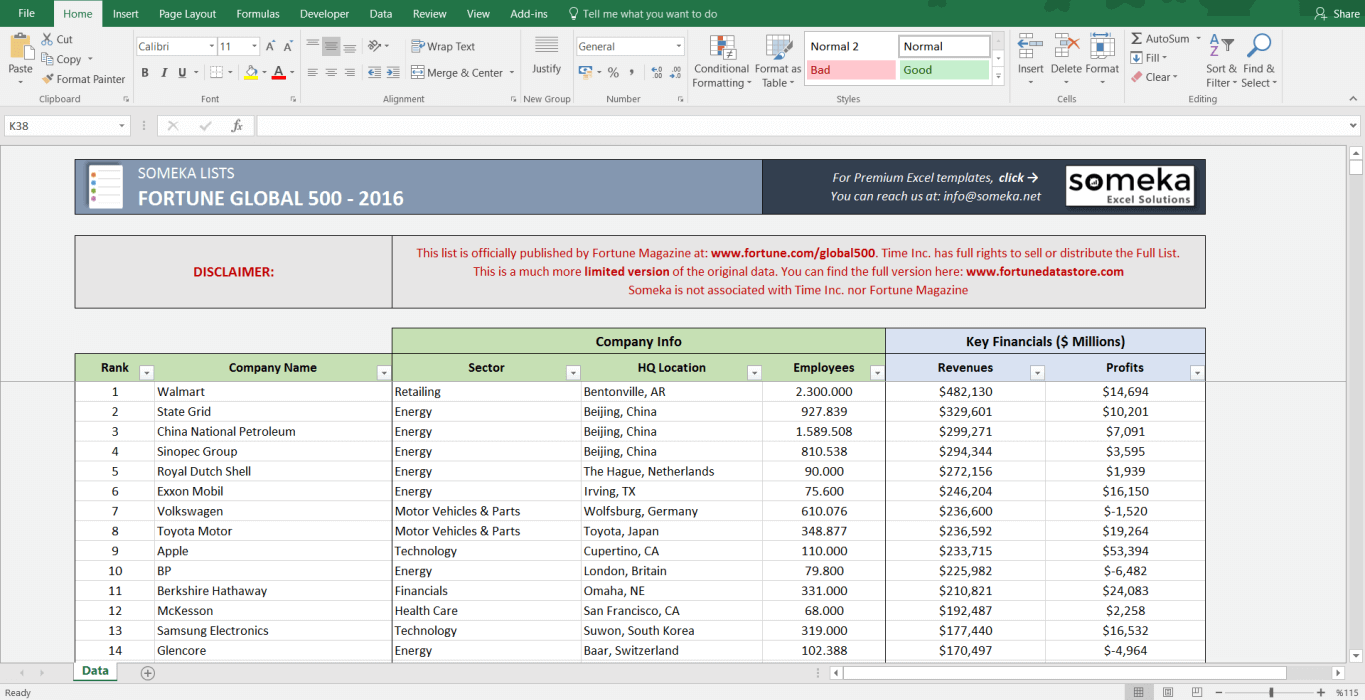
Task: Click the Share button
Action: pos(1336,14)
